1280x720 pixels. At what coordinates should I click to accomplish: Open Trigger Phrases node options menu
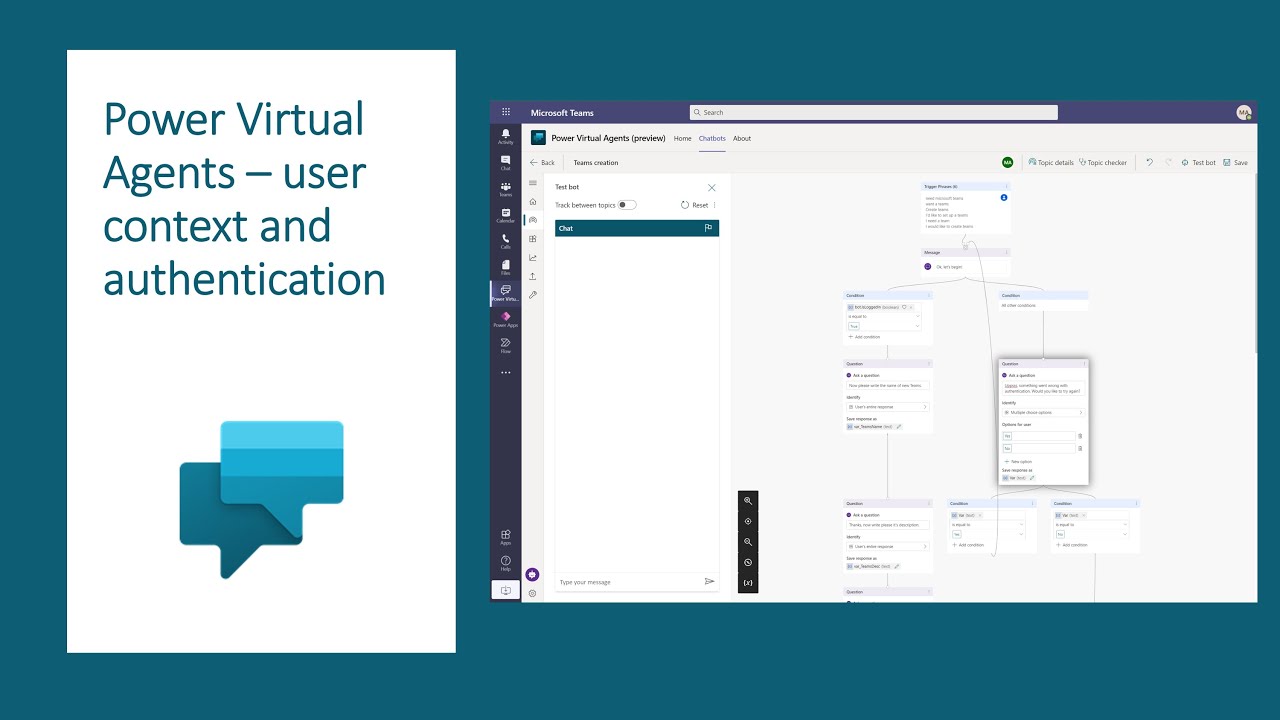click(1007, 186)
